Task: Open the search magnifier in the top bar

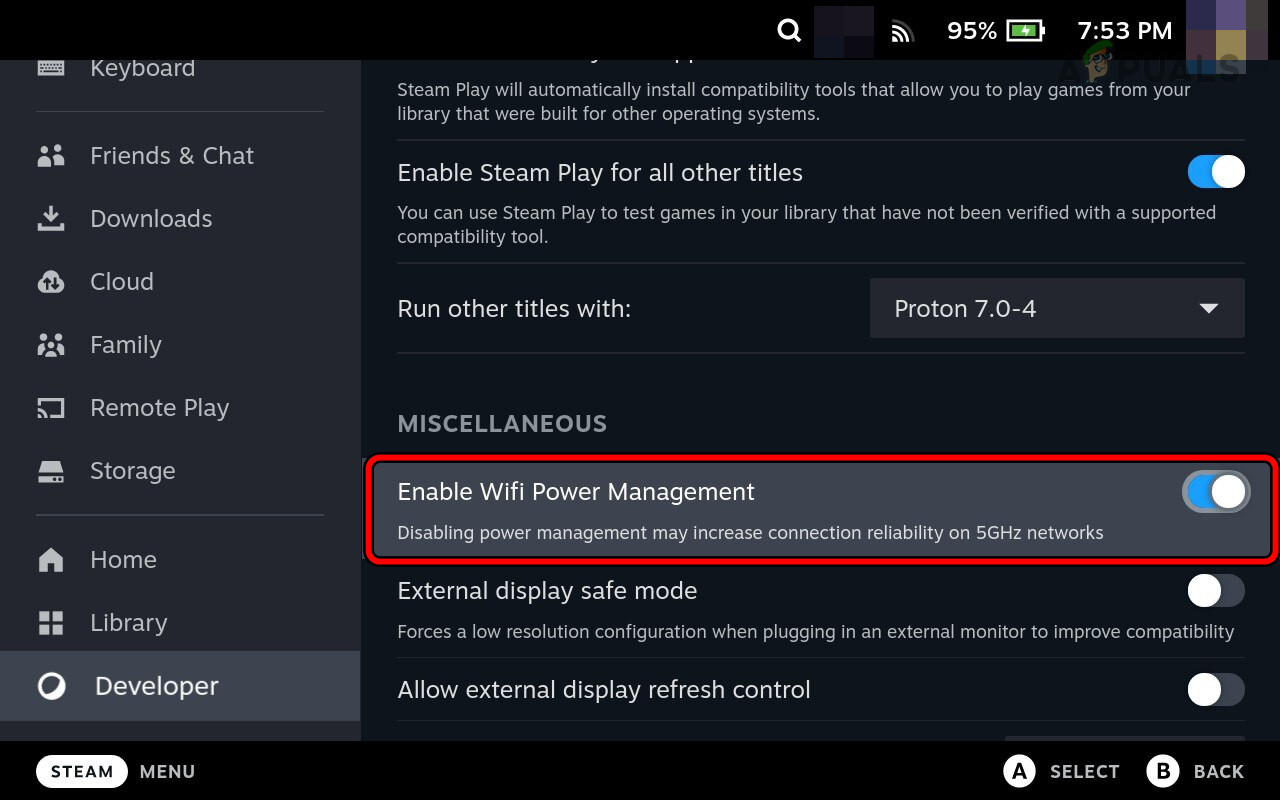Action: tap(788, 30)
